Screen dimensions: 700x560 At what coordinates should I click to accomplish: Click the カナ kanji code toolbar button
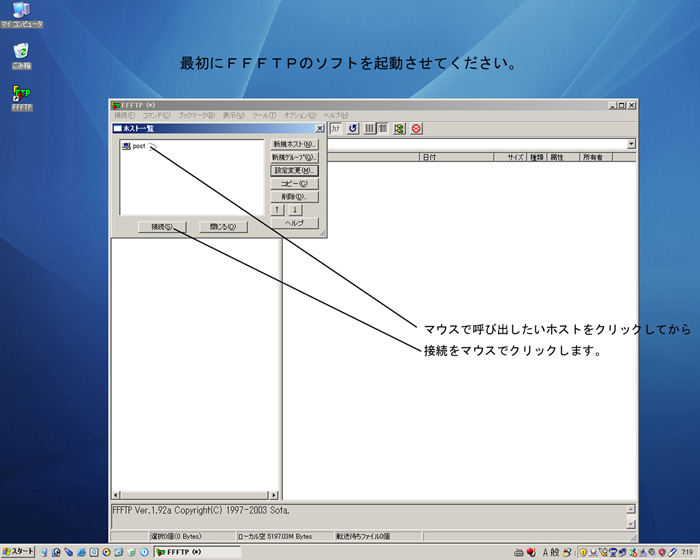pyautogui.click(x=336, y=129)
